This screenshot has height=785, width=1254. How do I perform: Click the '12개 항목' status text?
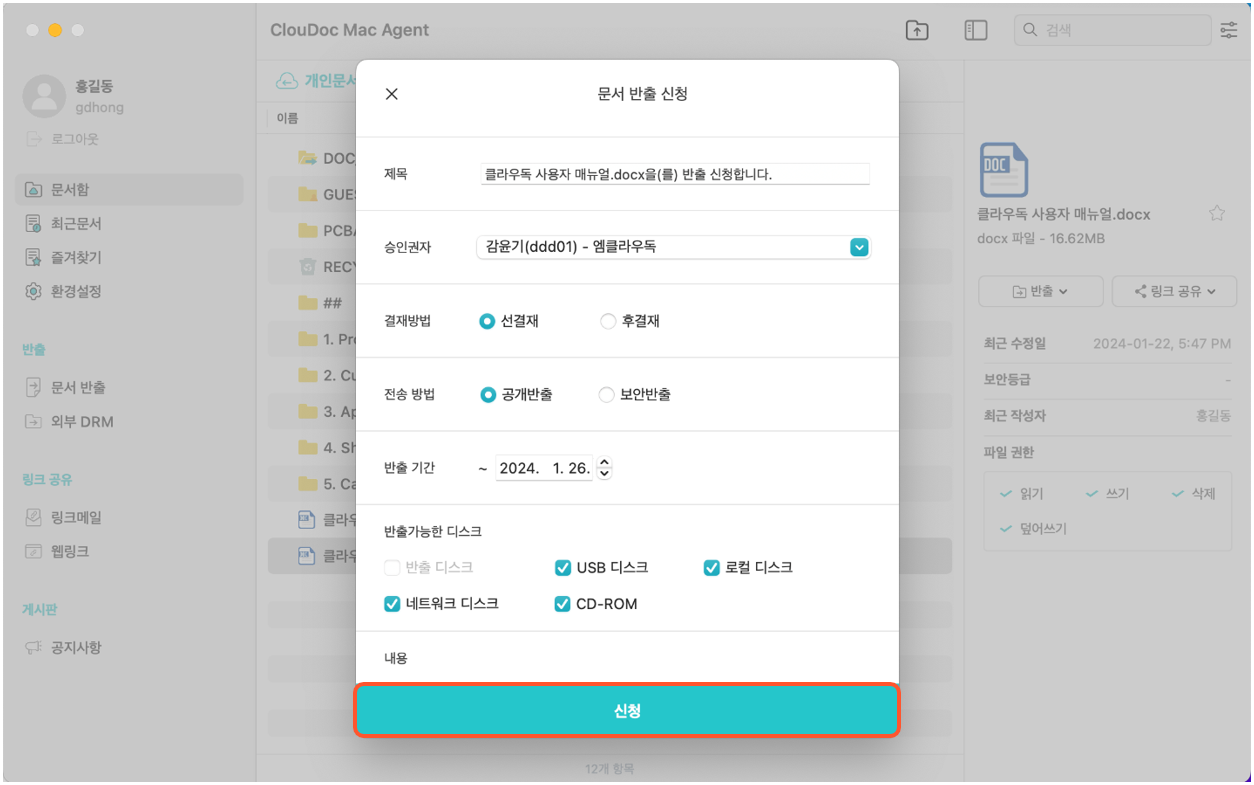[x=610, y=769]
